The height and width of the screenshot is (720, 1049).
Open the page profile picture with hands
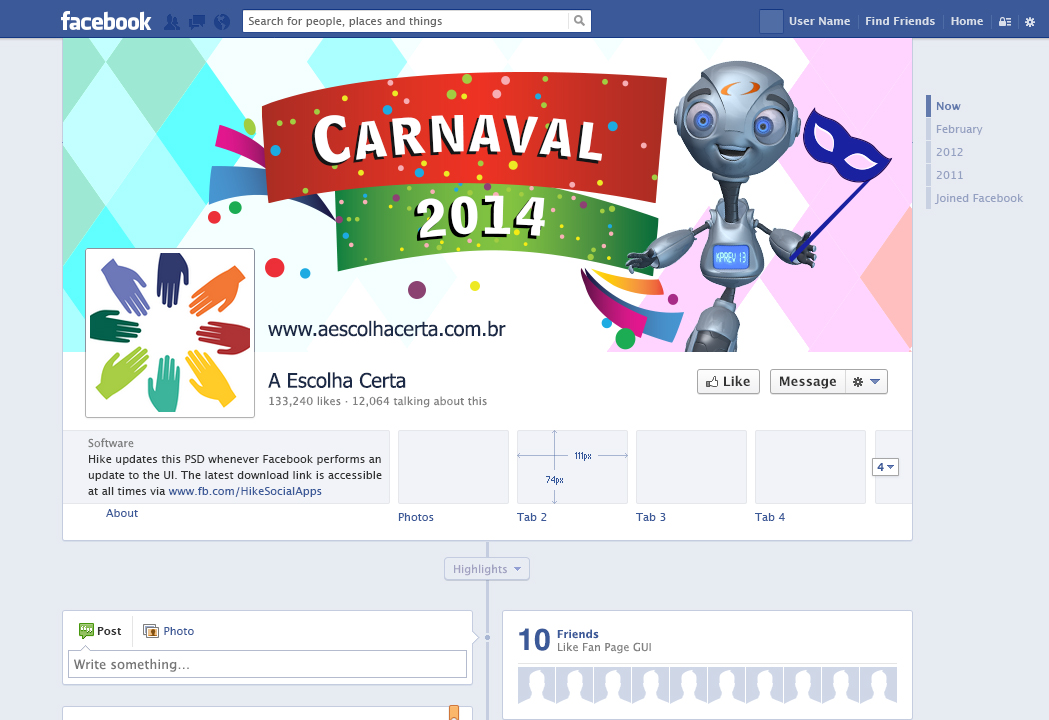tap(170, 333)
